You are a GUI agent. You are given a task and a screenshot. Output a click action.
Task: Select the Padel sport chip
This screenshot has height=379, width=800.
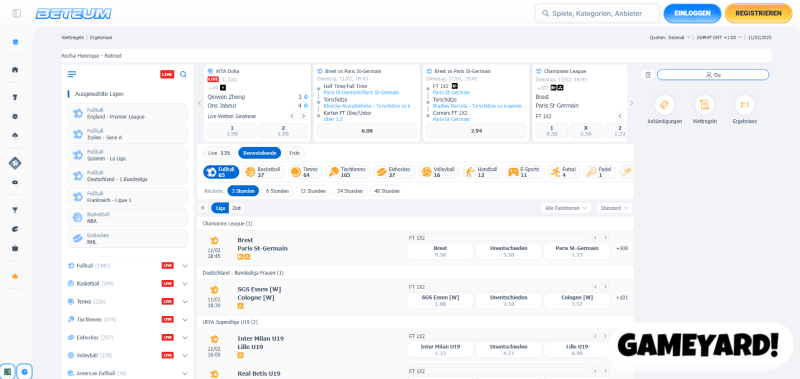[599, 172]
